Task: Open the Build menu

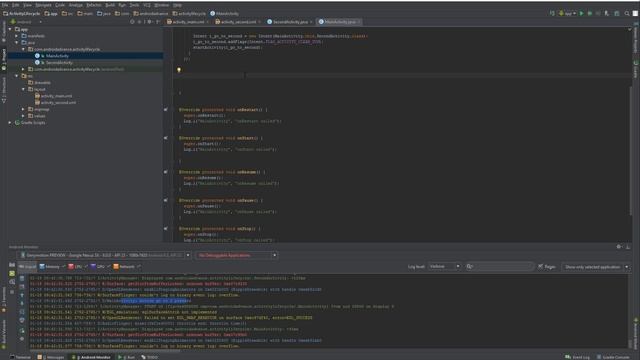Action: [x=110, y=5]
